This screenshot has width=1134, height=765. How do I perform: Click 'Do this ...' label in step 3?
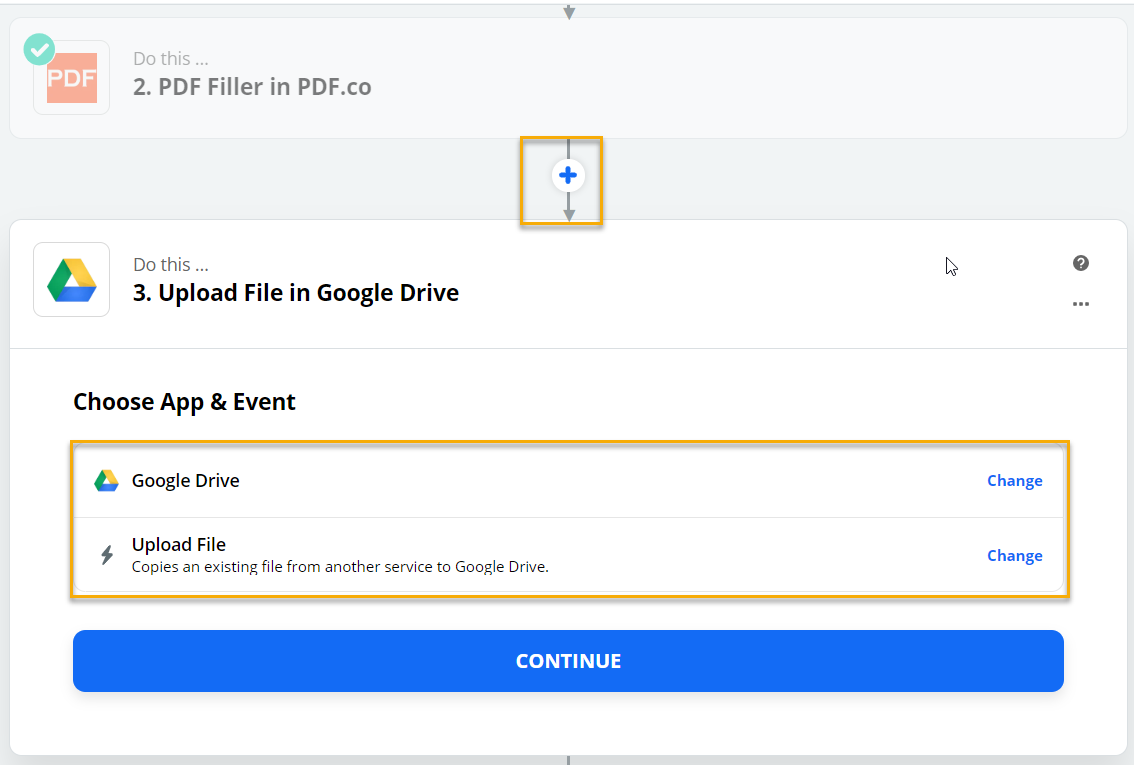[171, 265]
